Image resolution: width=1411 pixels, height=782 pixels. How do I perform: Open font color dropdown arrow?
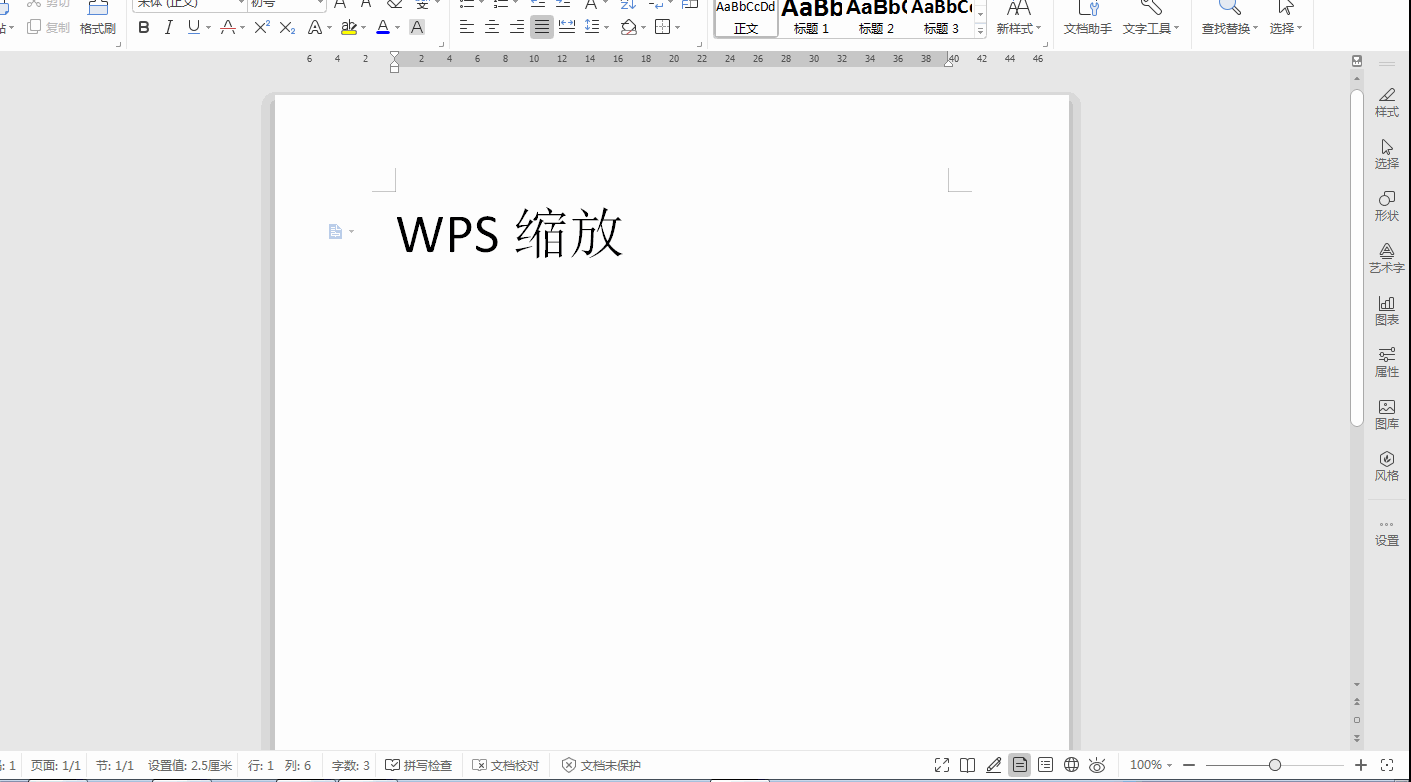[x=397, y=28]
